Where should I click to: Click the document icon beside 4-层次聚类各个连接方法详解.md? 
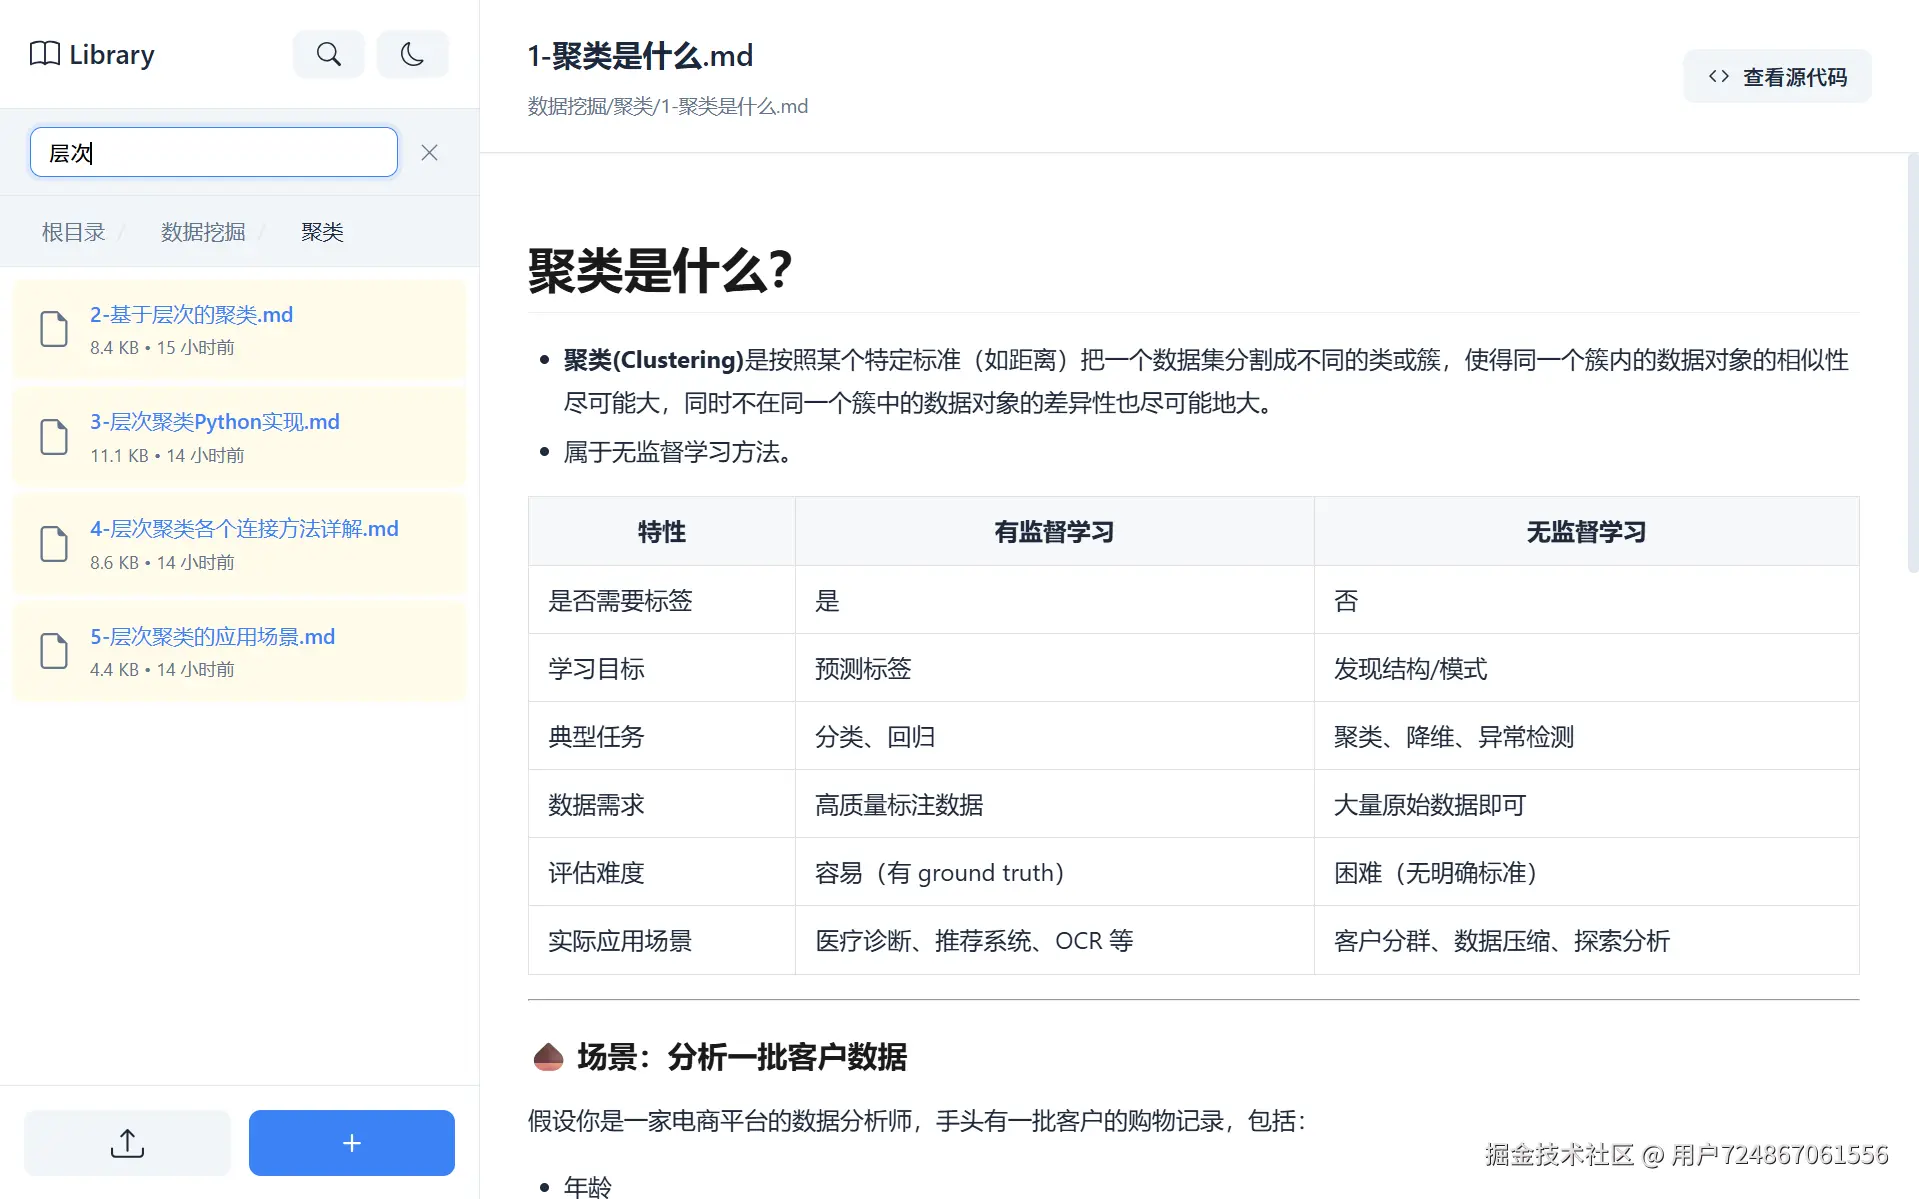tap(54, 543)
